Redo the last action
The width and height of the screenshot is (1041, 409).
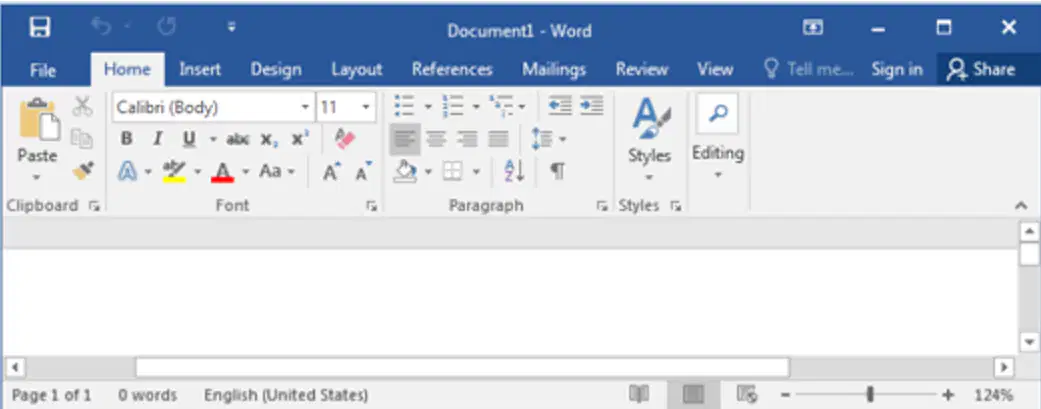tap(166, 28)
